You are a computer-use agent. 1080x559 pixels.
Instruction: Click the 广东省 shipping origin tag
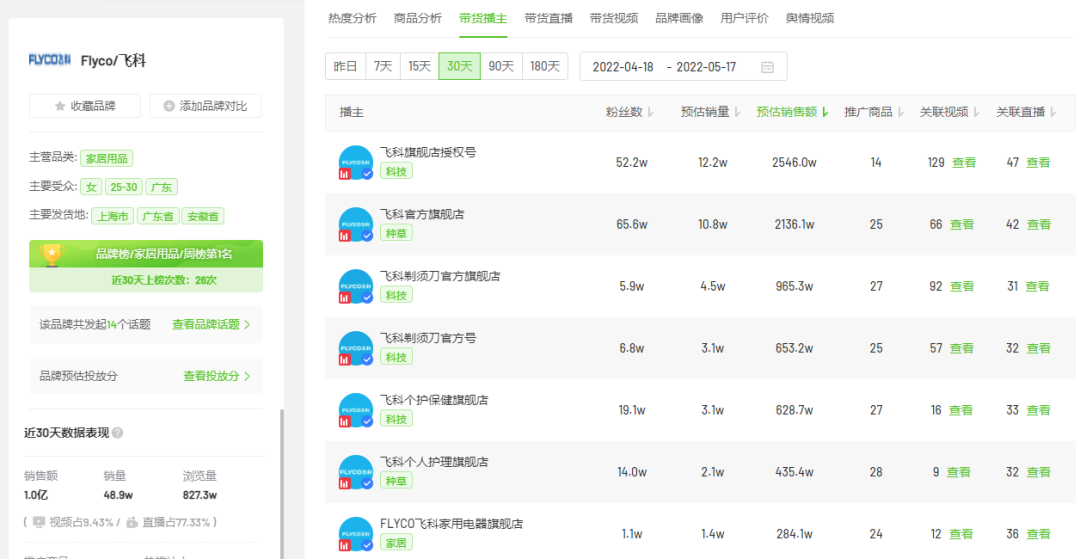[158, 216]
